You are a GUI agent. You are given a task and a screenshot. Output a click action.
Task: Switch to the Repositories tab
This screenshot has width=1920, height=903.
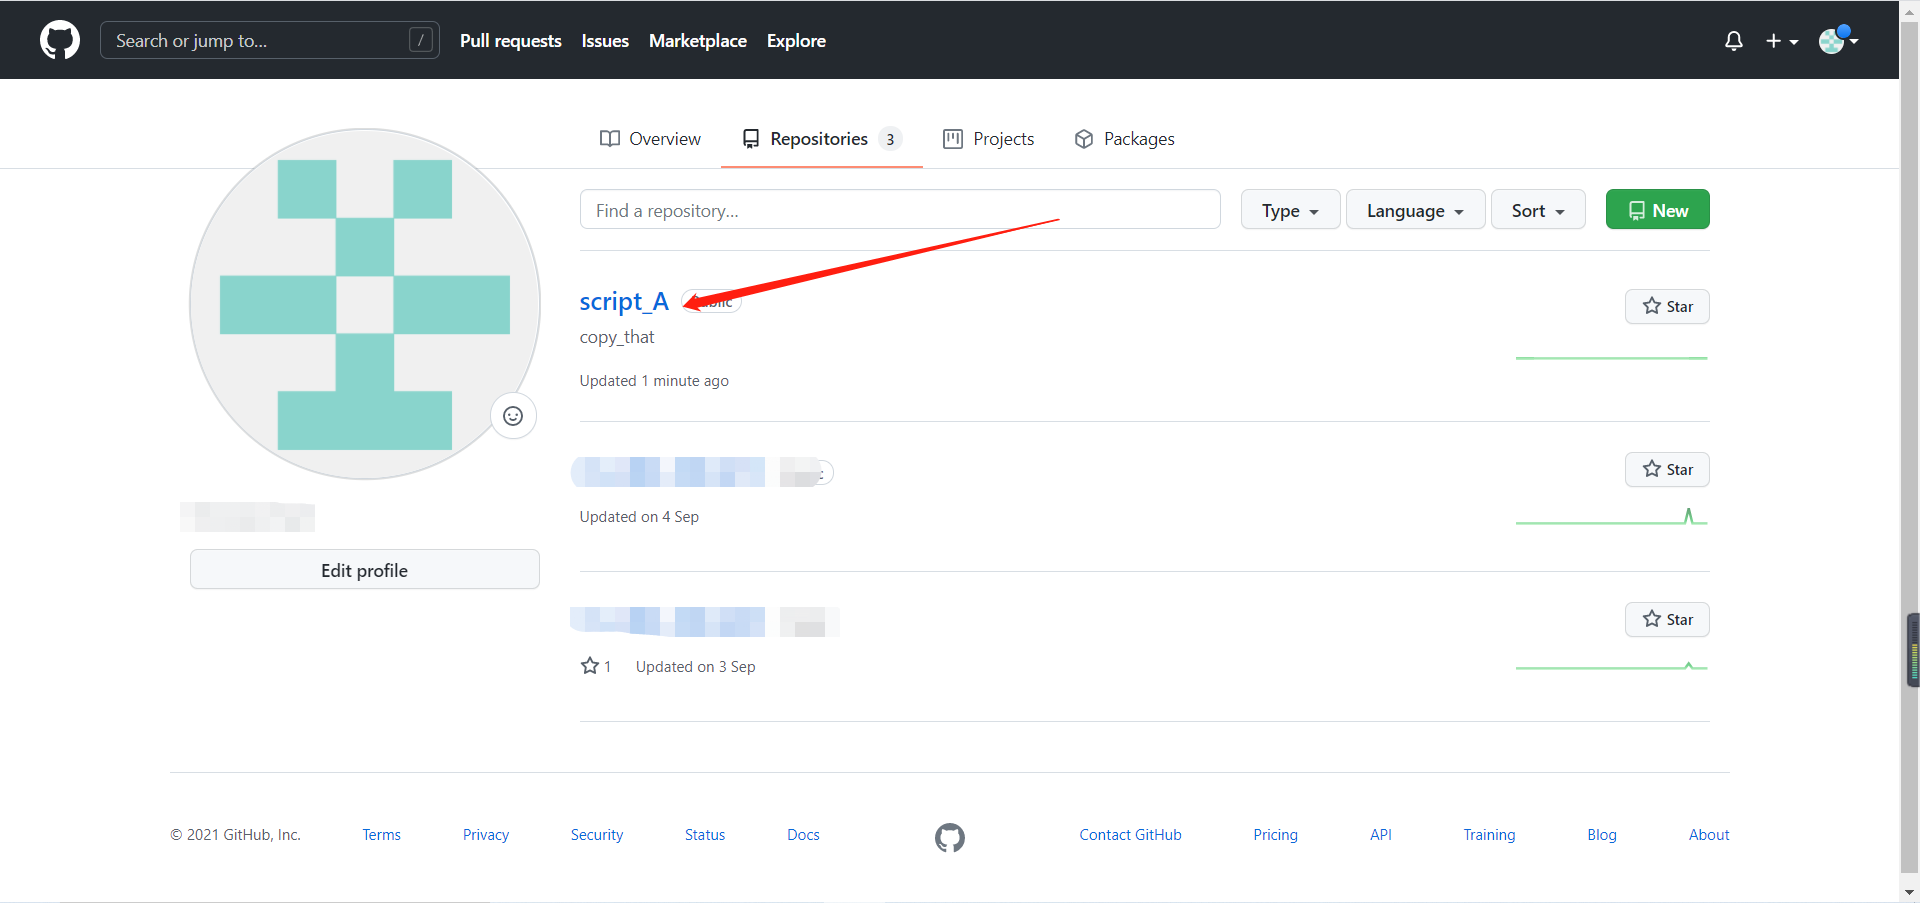pyautogui.click(x=818, y=139)
